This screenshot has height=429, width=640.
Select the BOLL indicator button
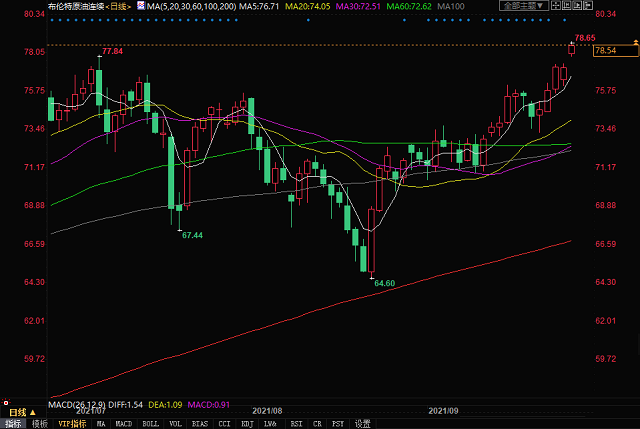[x=149, y=423]
